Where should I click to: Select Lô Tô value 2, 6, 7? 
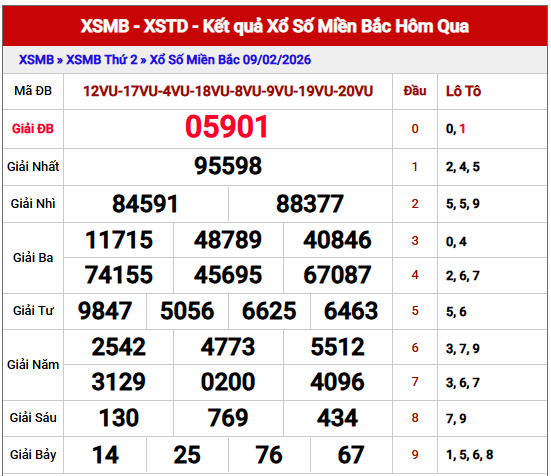(x=463, y=276)
